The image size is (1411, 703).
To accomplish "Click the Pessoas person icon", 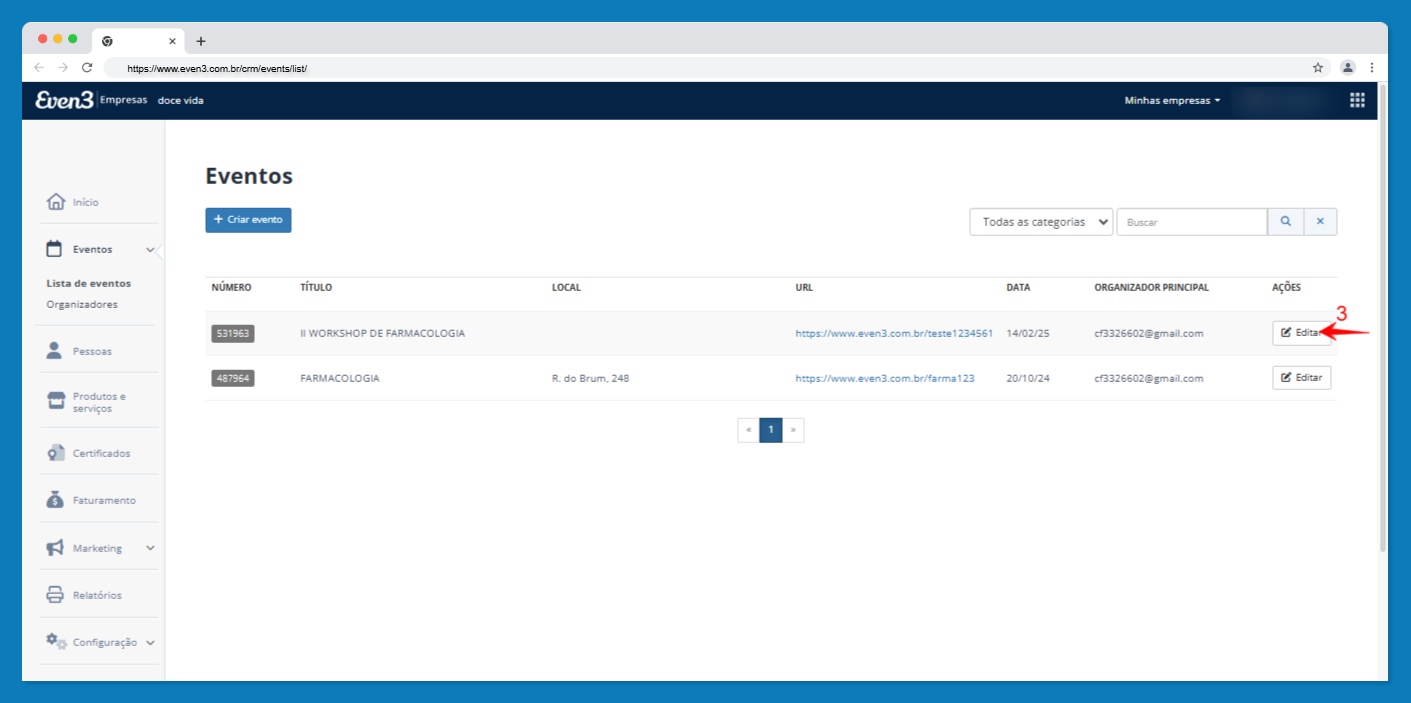I will click(x=55, y=351).
